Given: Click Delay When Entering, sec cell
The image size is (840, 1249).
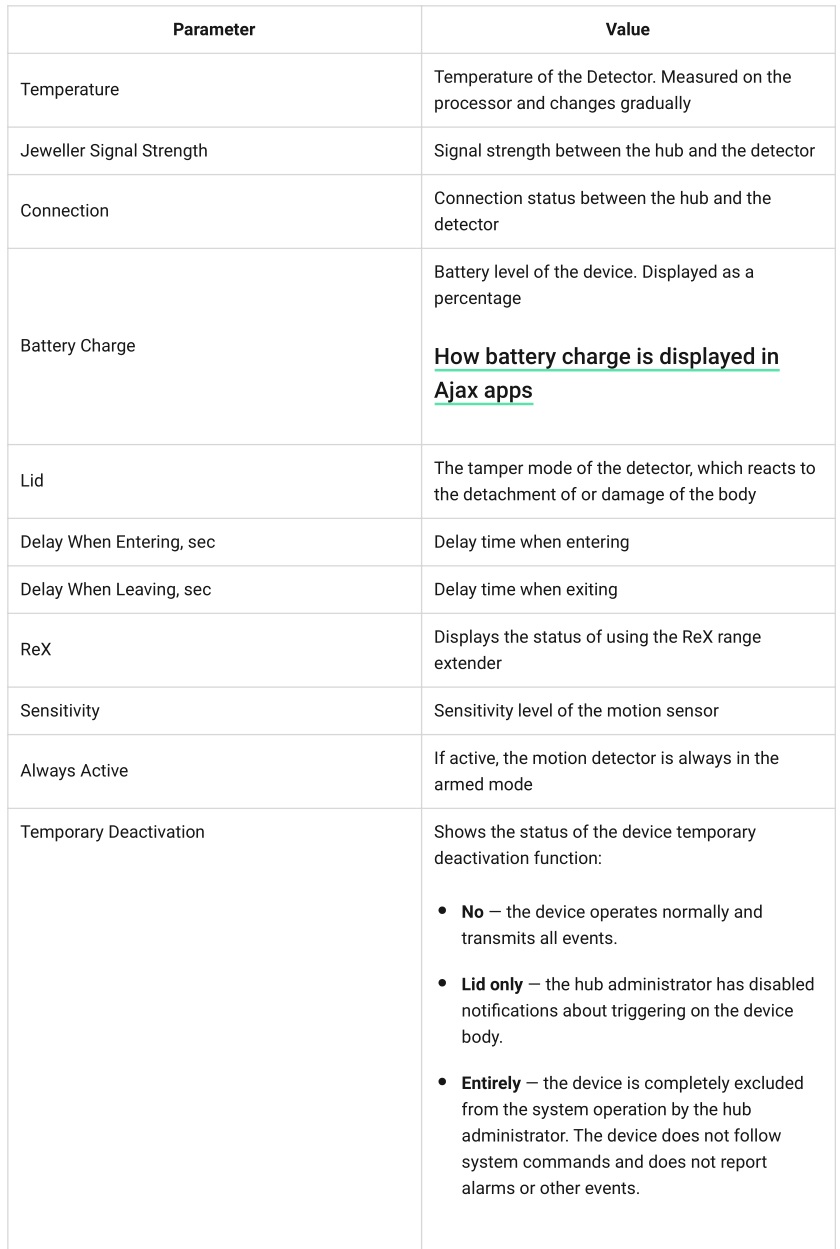Looking at the screenshot, I should (x=214, y=542).
